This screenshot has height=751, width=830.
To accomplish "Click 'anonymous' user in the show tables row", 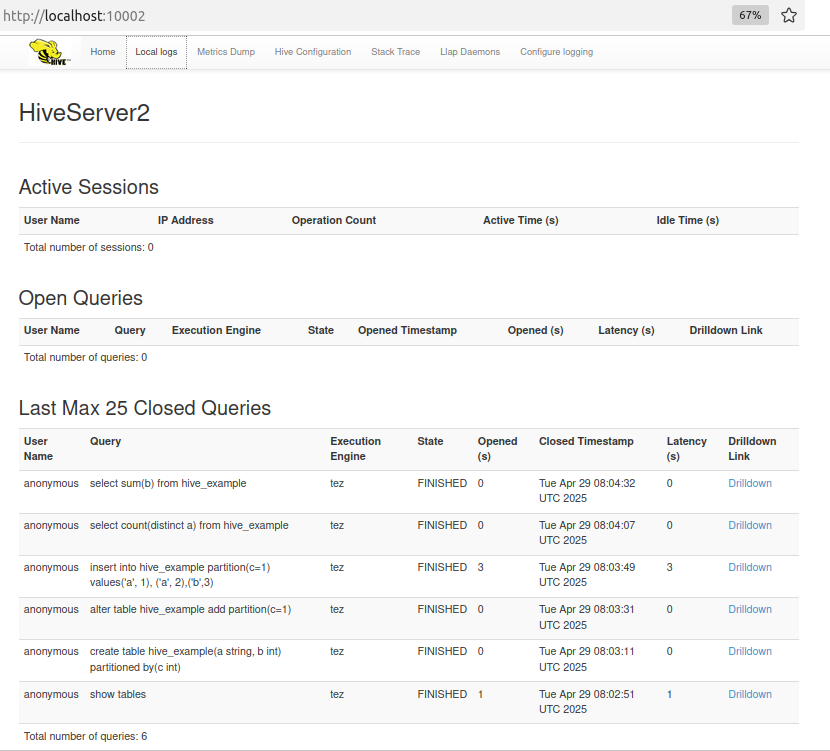I will [x=51, y=694].
